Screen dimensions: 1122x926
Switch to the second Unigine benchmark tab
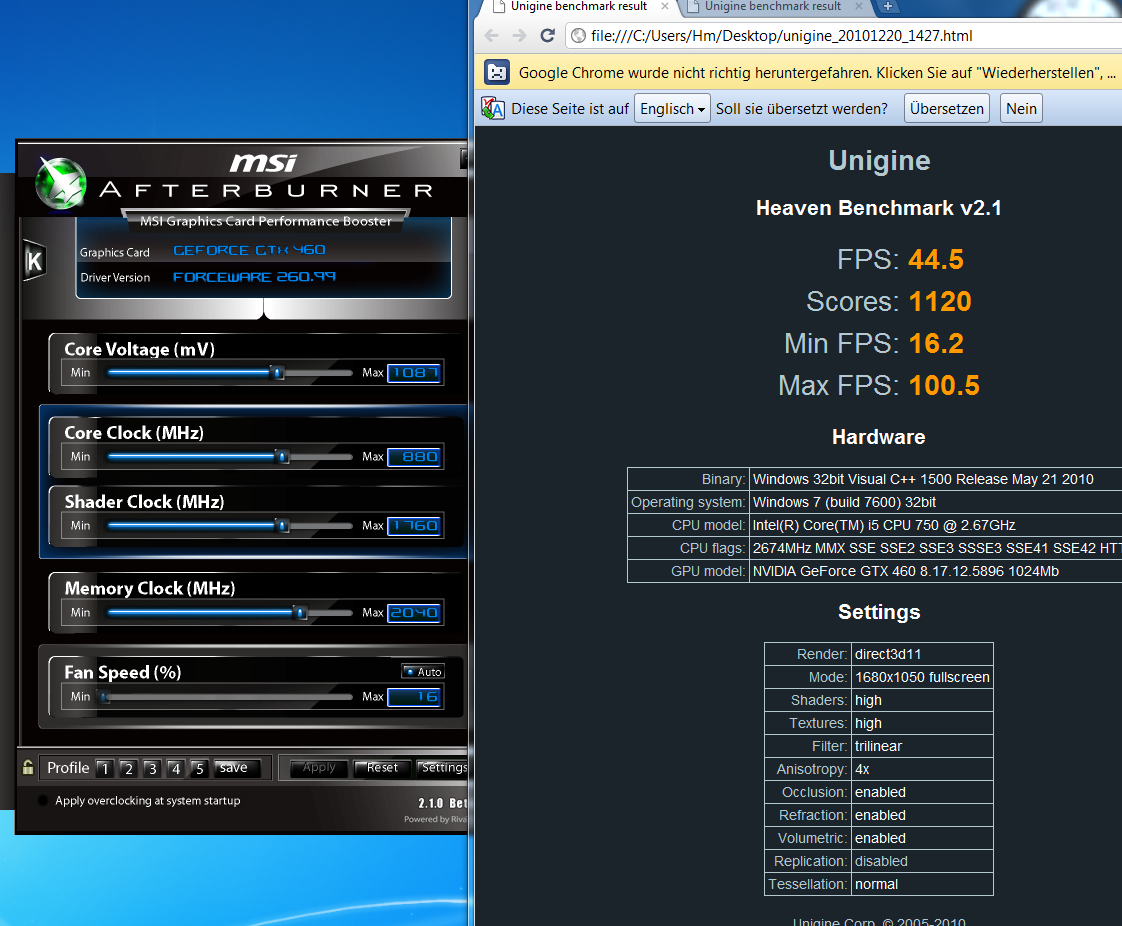point(773,6)
